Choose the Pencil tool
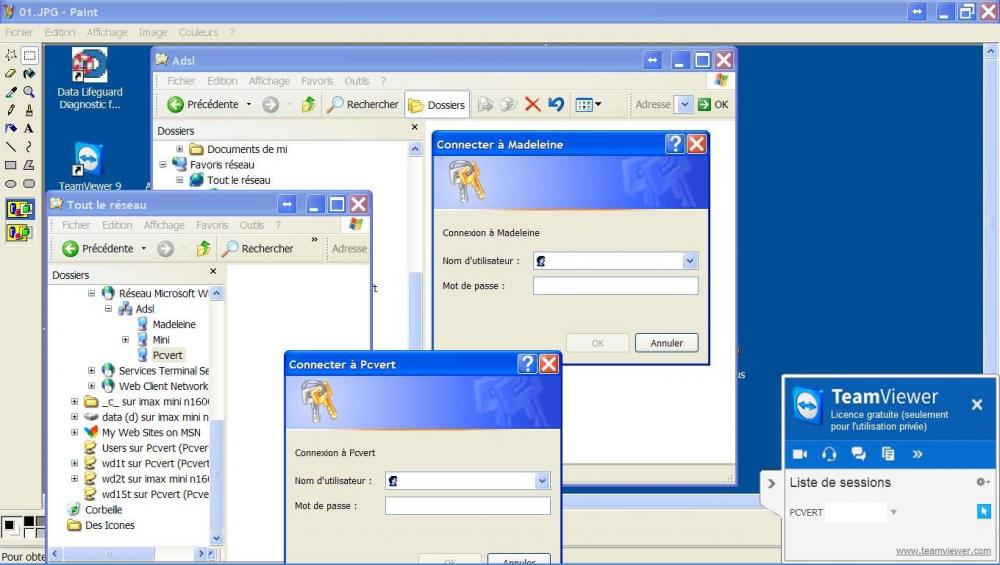The width and height of the screenshot is (1000, 565). [x=11, y=110]
